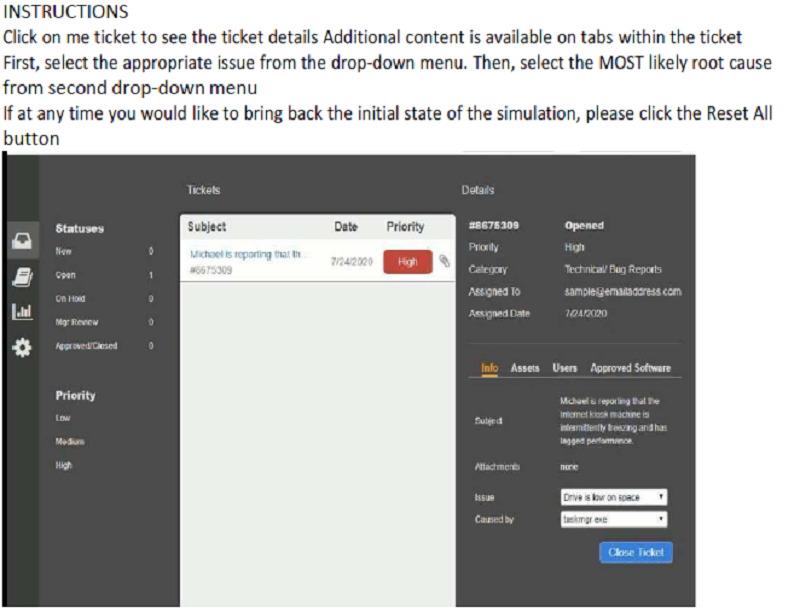Expand the Issue drop-down menu
The image size is (800, 612).
tap(614, 497)
